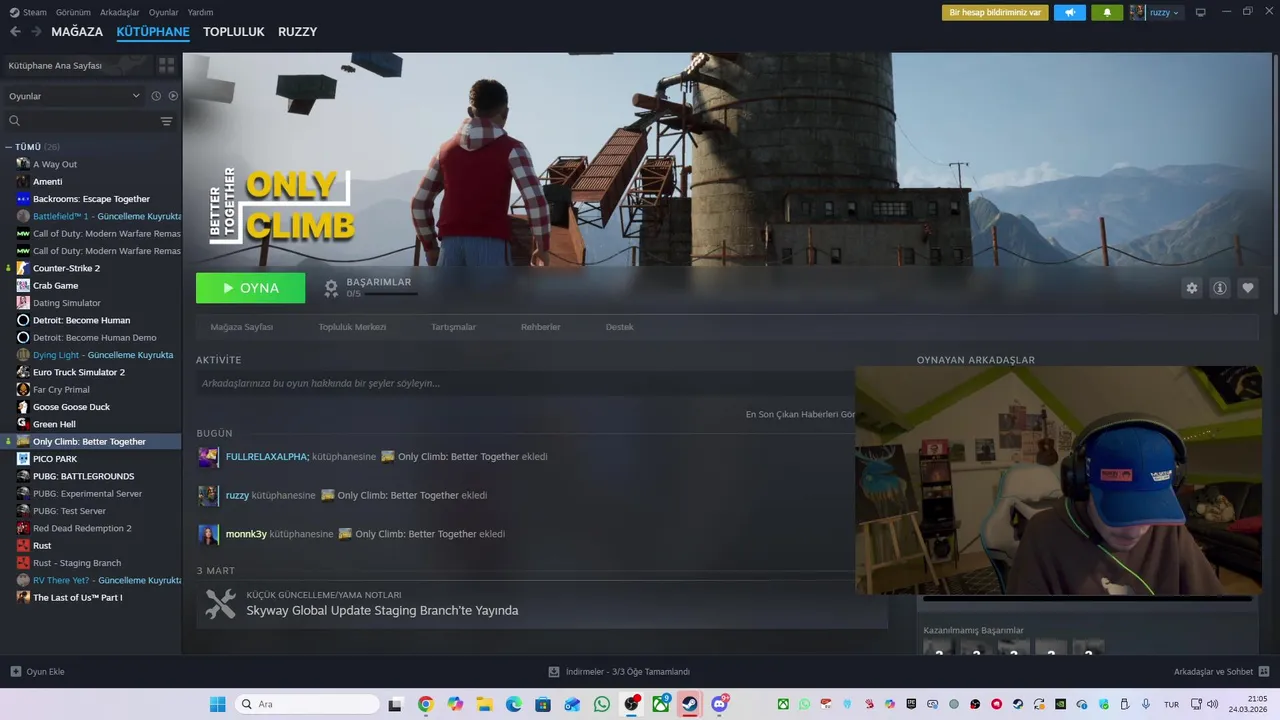Select Counter-Strike 2 in the library
Viewport: 1280px width, 720px height.
(x=66, y=268)
